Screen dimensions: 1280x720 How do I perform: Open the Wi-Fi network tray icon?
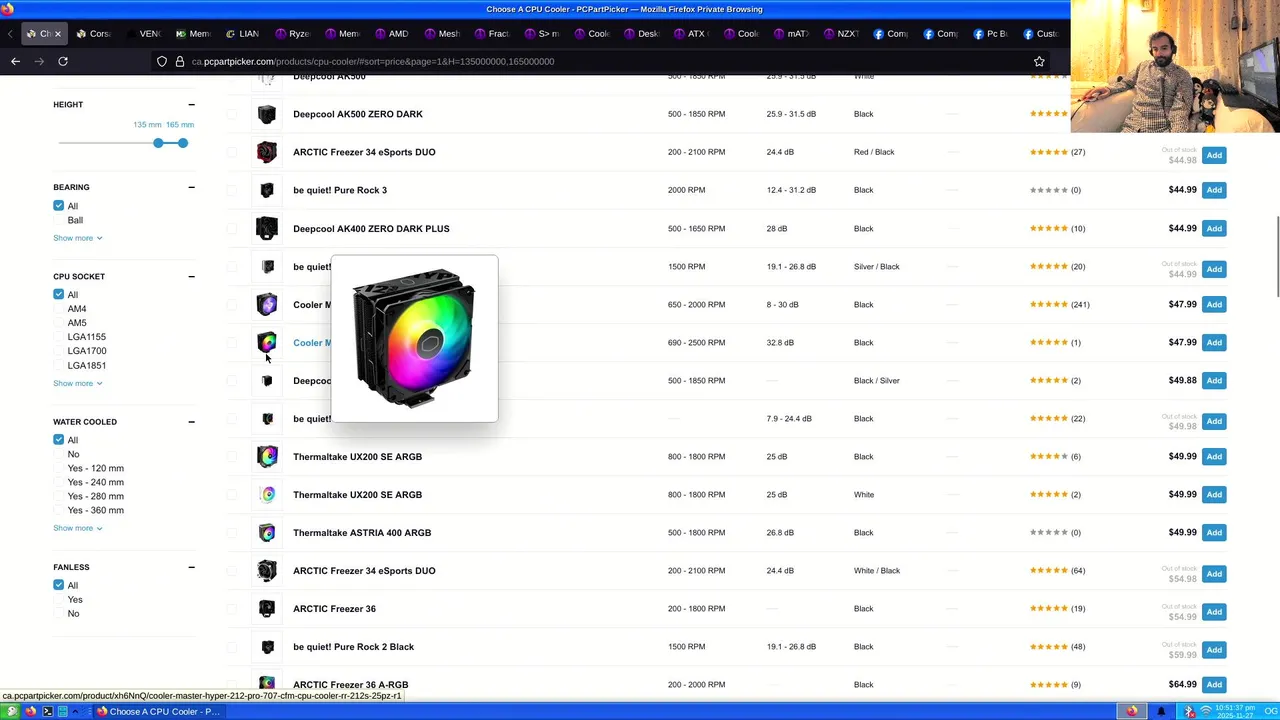[x=1205, y=712]
